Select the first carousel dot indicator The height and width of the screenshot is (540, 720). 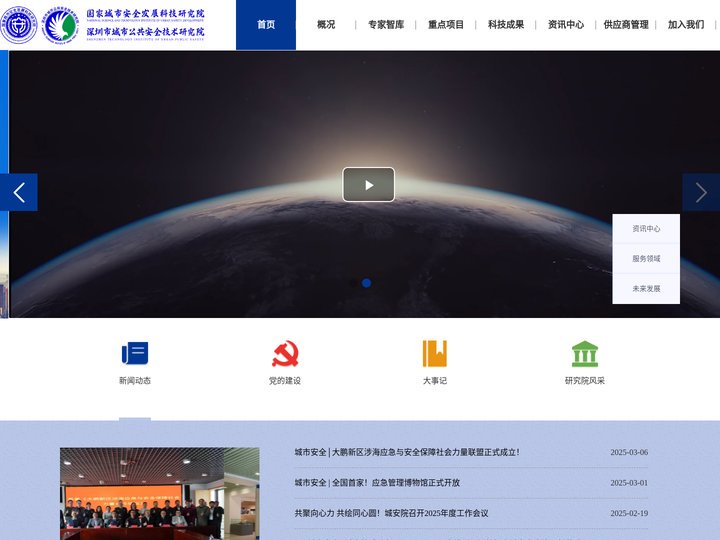tap(354, 283)
